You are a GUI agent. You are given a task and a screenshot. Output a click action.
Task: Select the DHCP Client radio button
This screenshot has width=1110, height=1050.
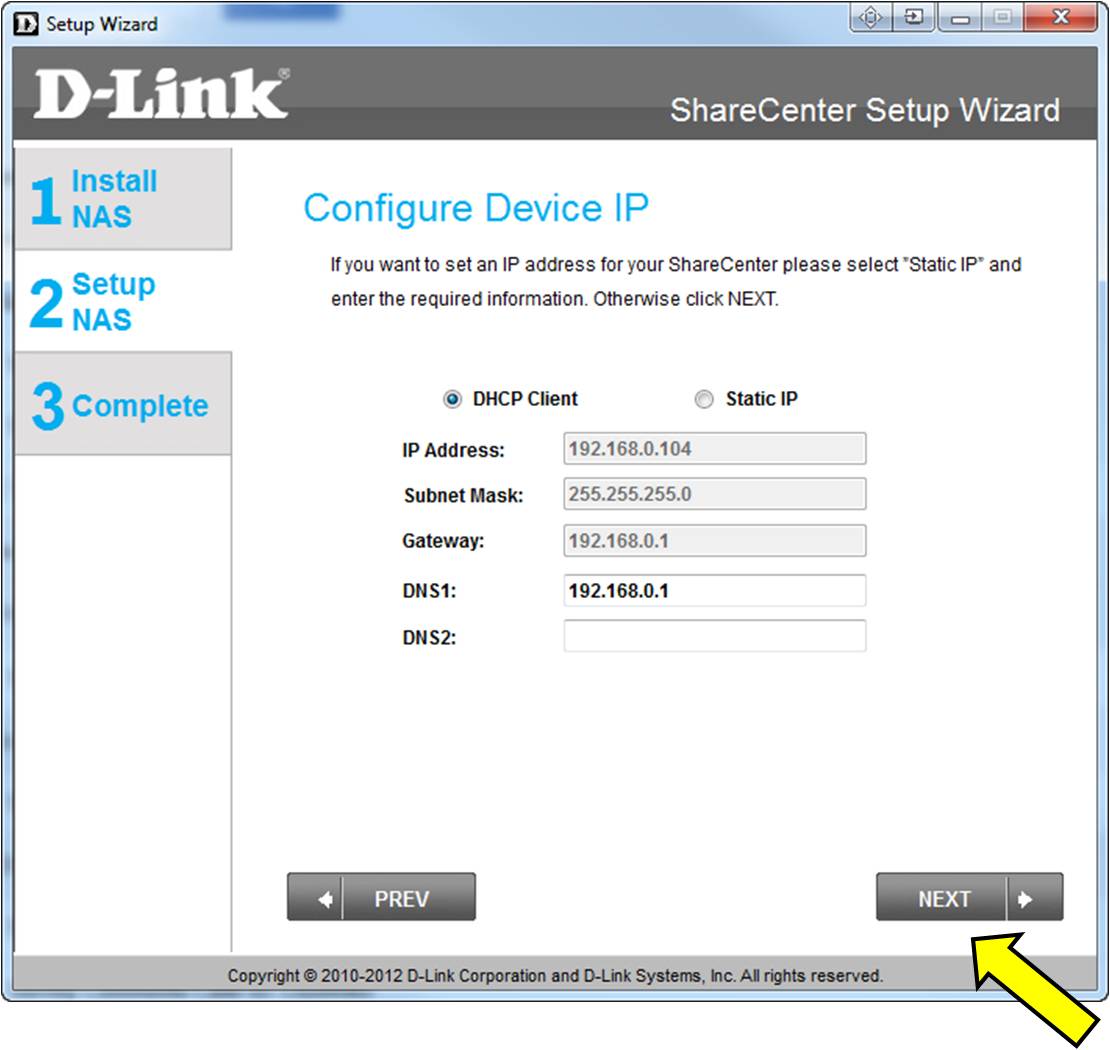coord(452,399)
